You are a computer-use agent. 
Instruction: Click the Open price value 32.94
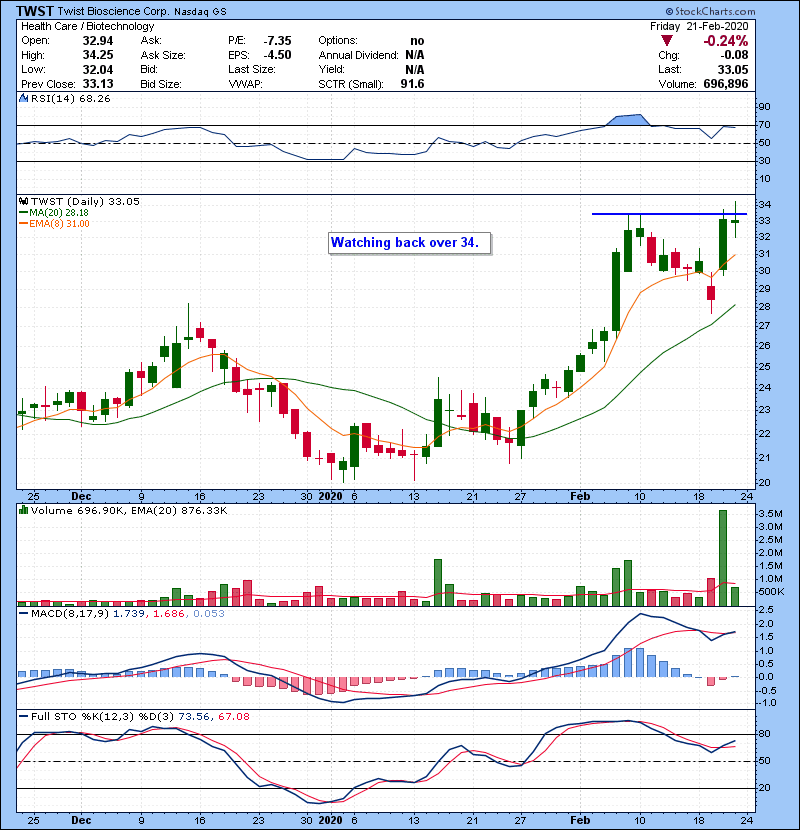pyautogui.click(x=98, y=41)
